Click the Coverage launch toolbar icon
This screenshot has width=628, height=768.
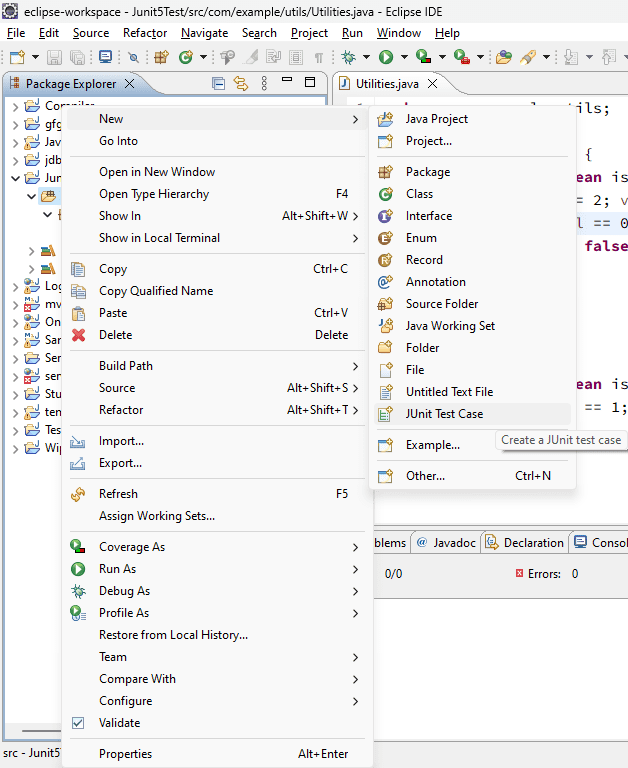tap(423, 57)
